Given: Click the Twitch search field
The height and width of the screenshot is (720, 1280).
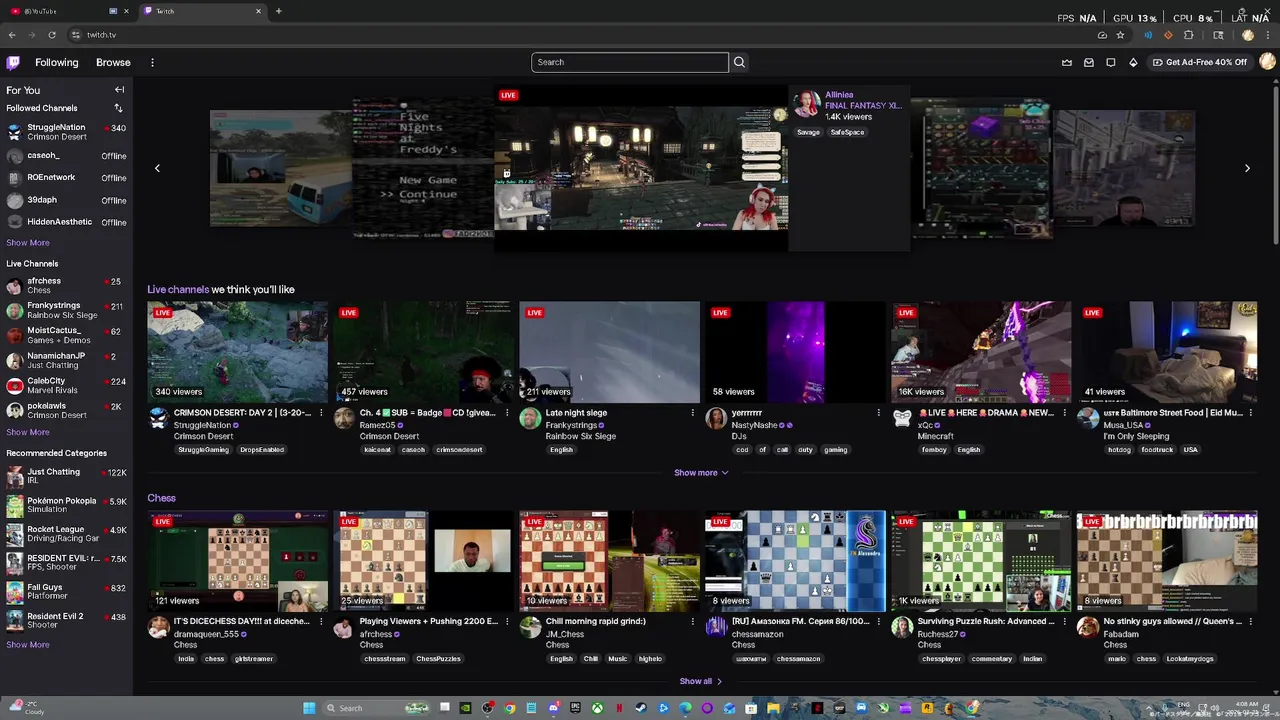Looking at the screenshot, I should pos(630,62).
